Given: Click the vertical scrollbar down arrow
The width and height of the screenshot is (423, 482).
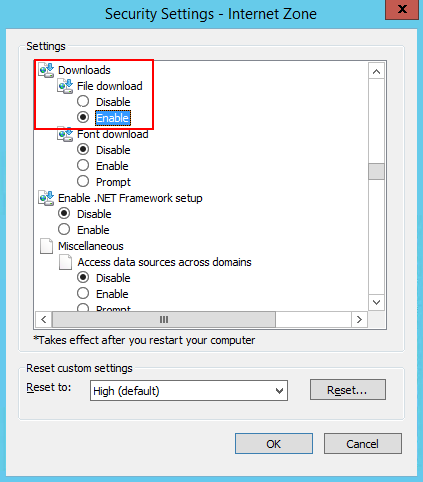Looking at the screenshot, I should (376, 302).
